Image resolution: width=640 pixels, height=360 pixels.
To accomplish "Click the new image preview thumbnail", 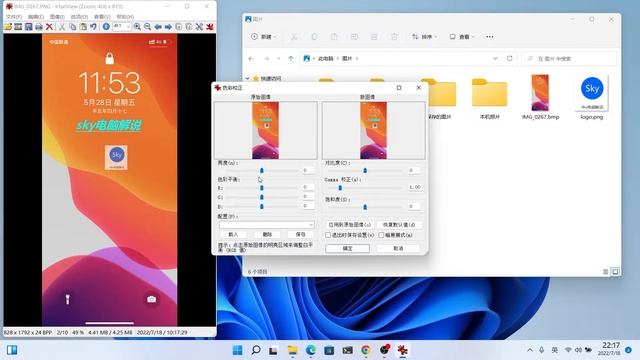I will point(373,131).
